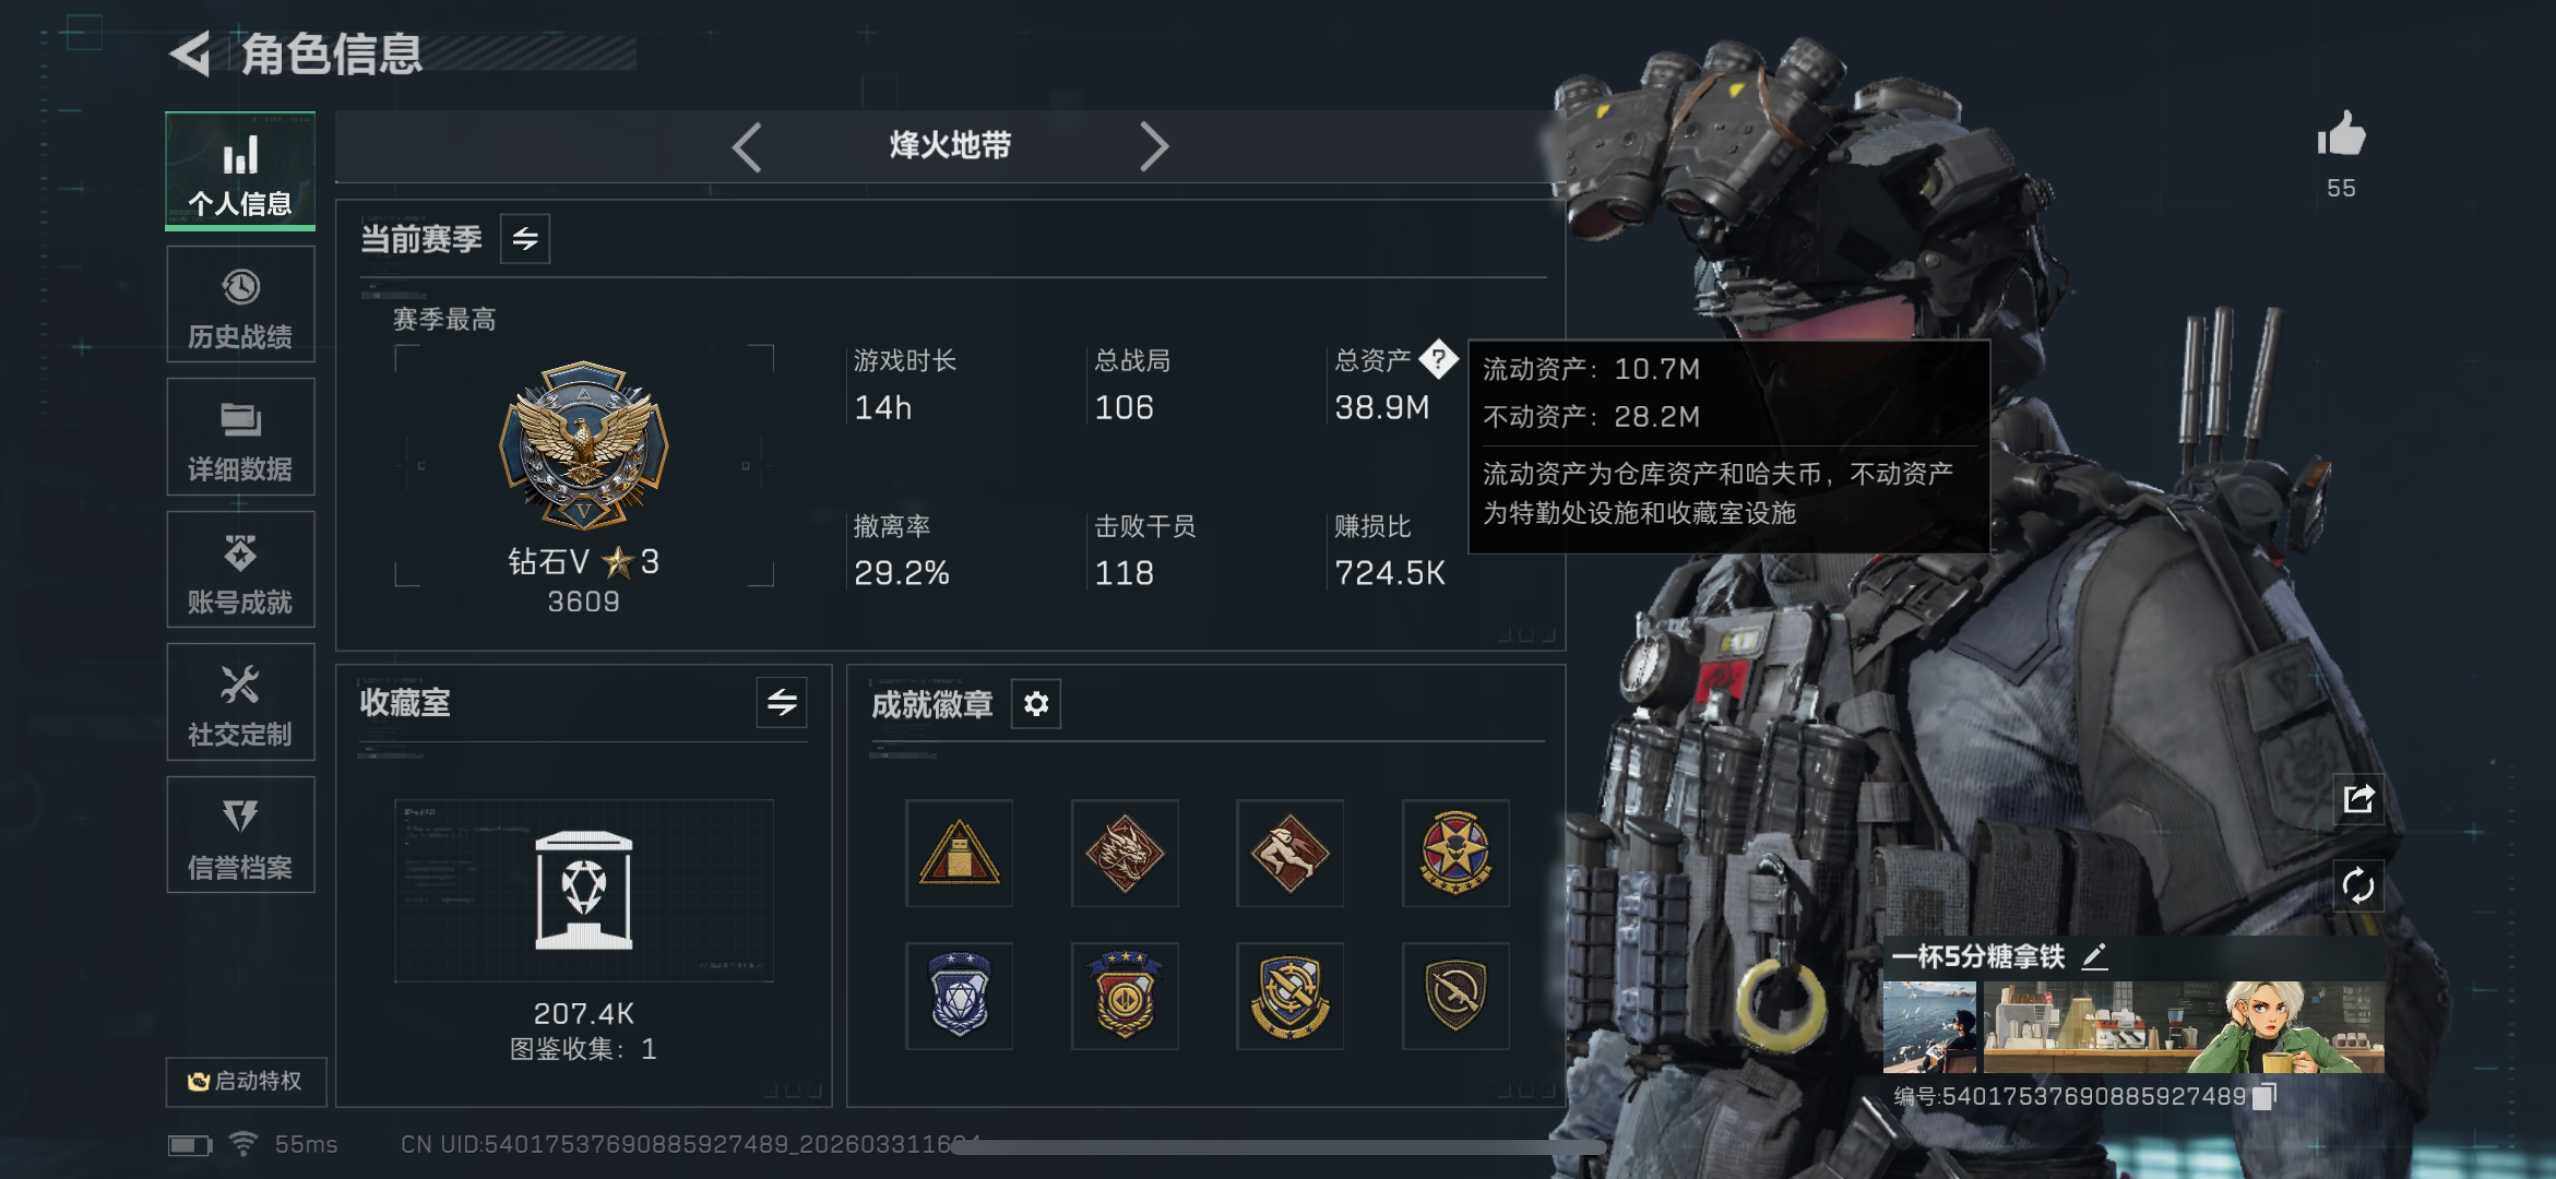Click the share icon beside the character
This screenshot has width=2556, height=1179.
[x=2358, y=799]
